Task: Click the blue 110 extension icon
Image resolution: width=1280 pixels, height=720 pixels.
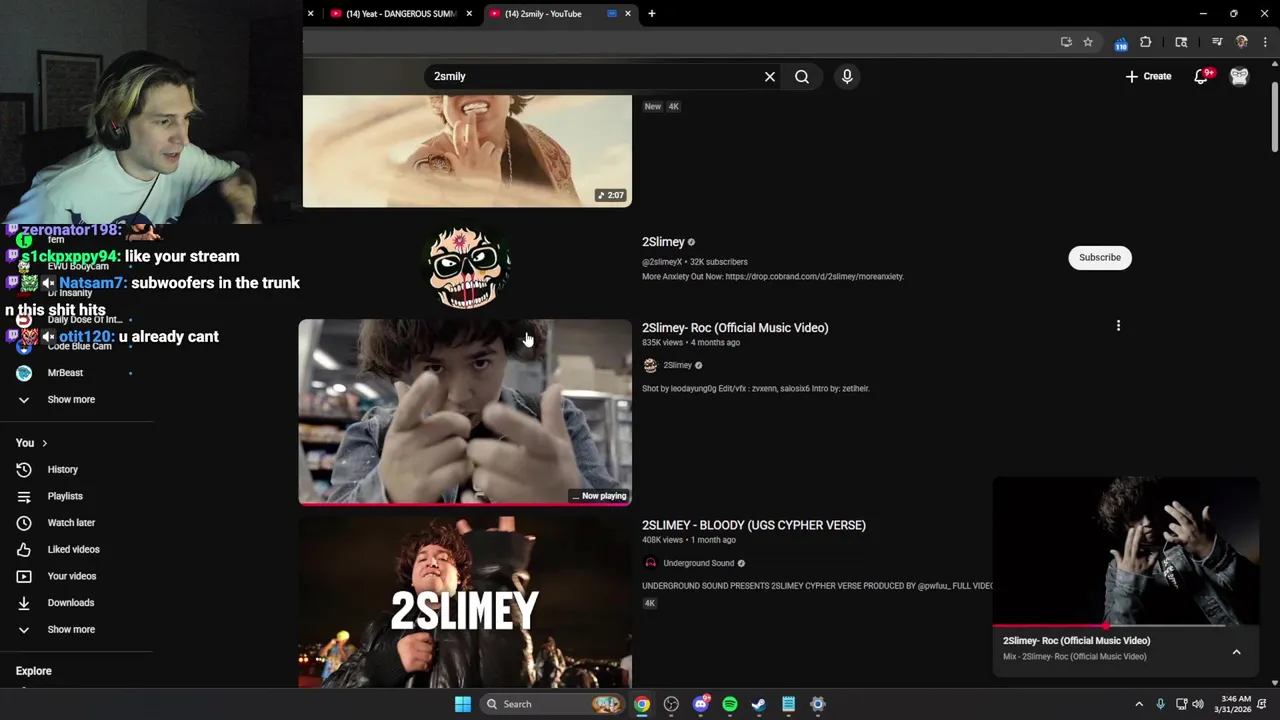Action: point(1121,43)
